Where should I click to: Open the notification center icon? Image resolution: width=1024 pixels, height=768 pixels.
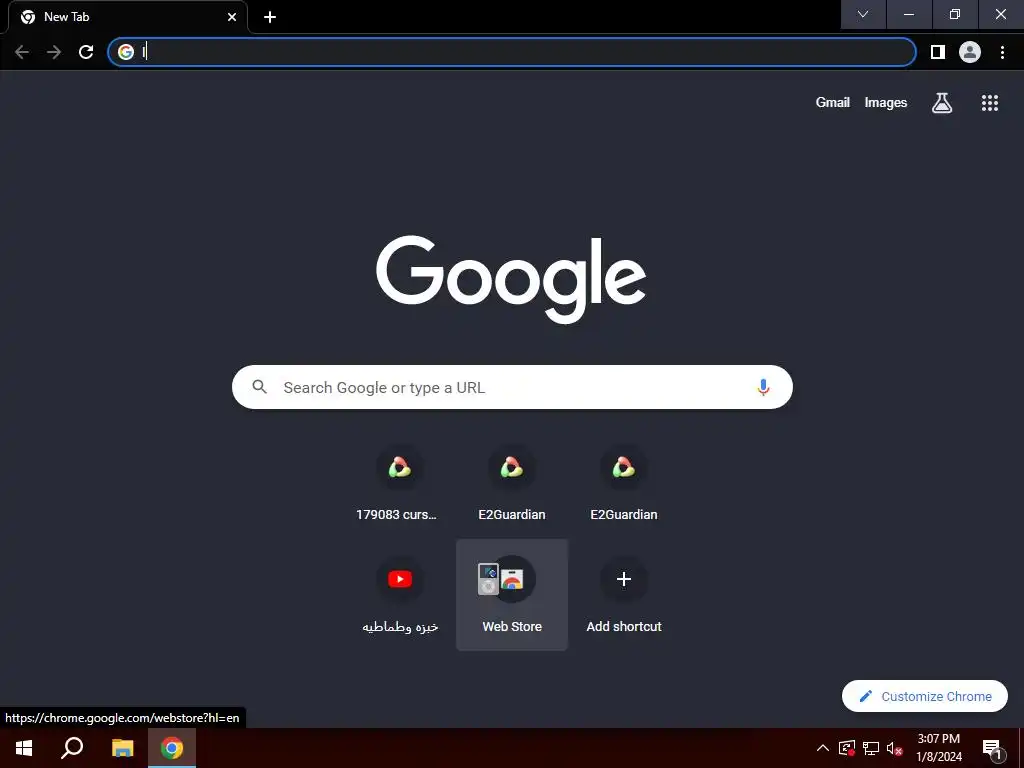tap(992, 748)
